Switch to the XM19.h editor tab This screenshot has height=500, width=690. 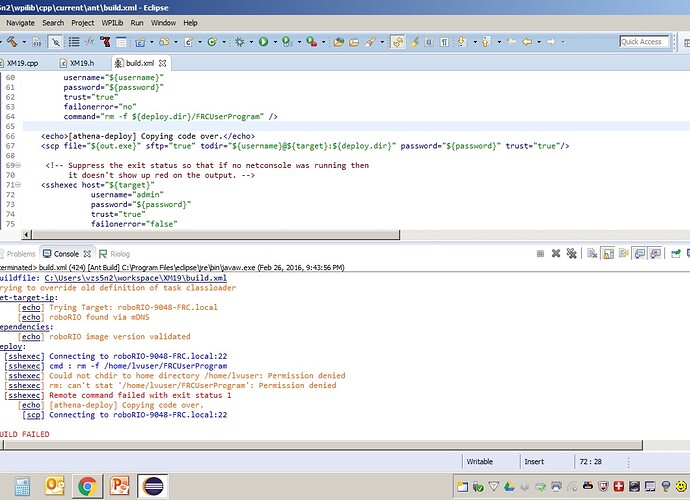click(77, 63)
